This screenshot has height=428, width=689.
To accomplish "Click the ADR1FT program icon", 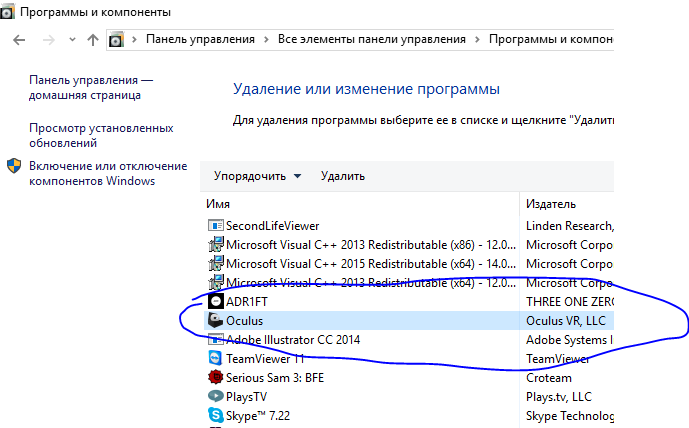I will [215, 301].
